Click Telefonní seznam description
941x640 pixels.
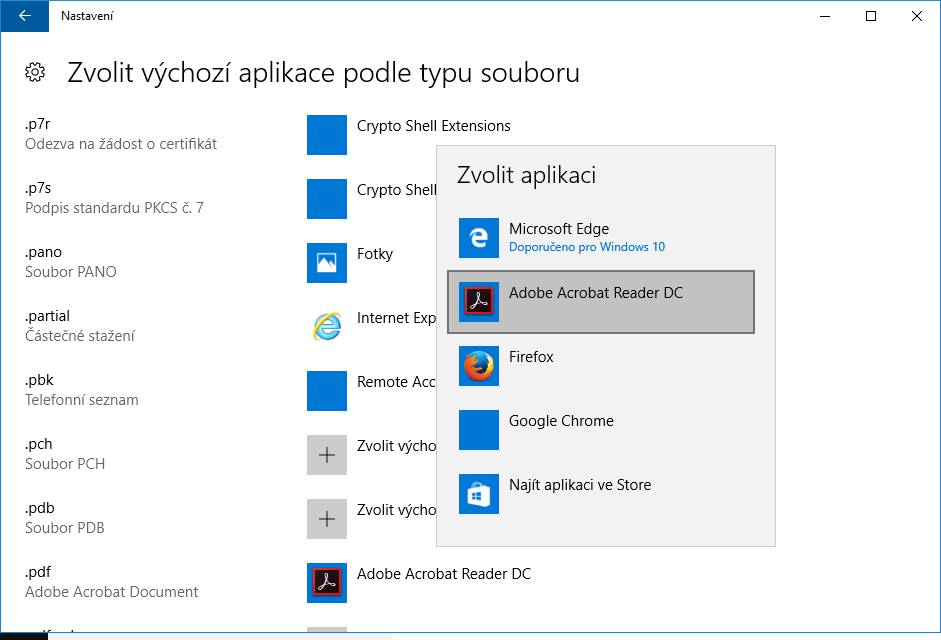82,400
